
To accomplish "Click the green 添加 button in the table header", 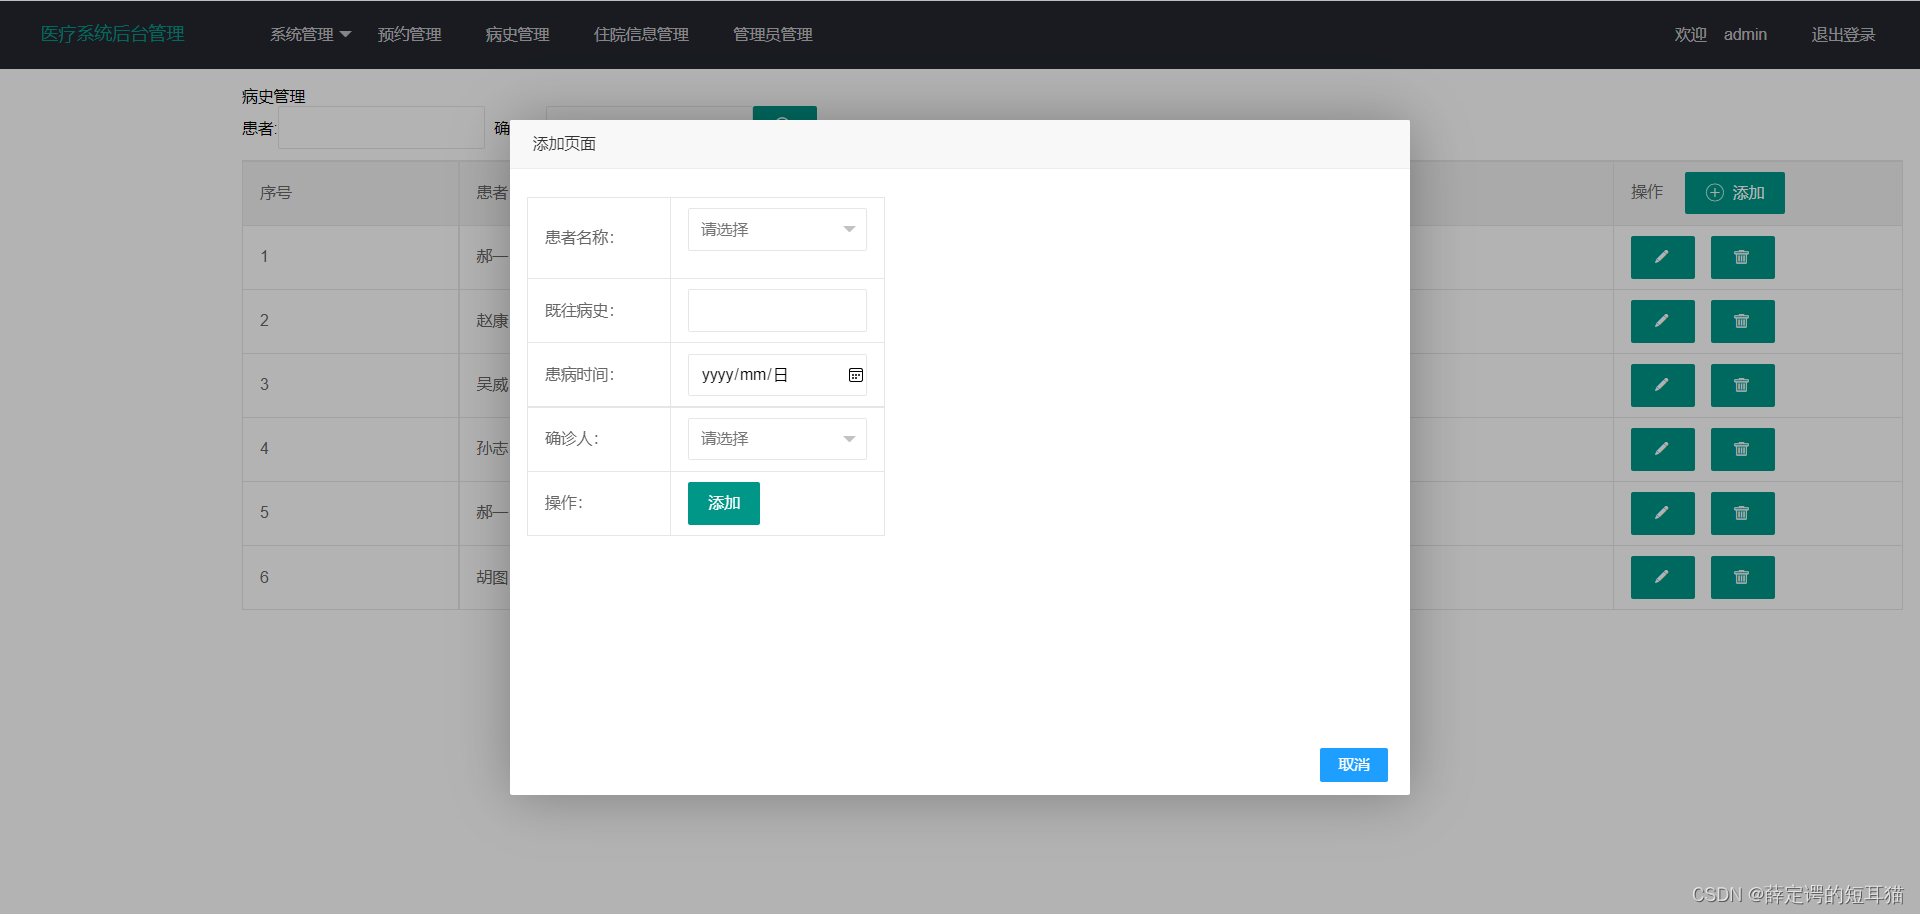I will coord(1734,193).
